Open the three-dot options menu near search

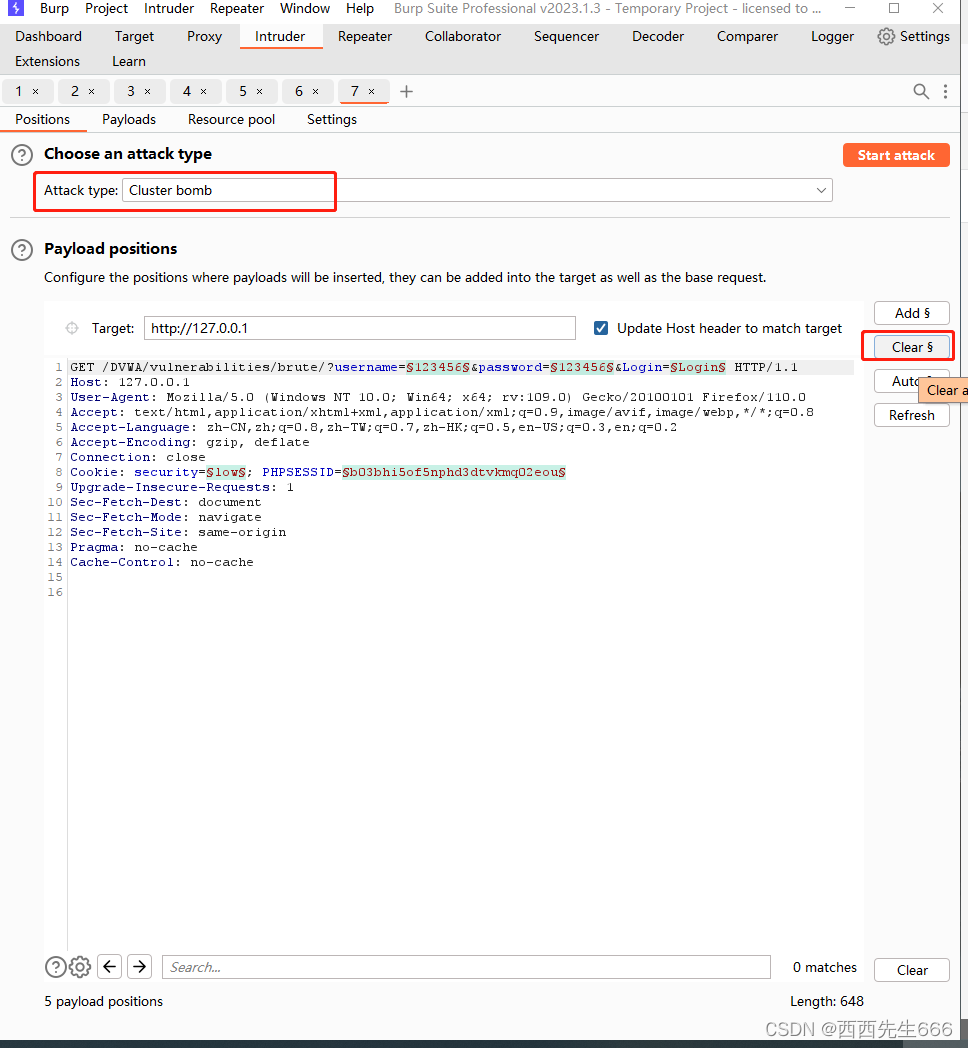[946, 91]
